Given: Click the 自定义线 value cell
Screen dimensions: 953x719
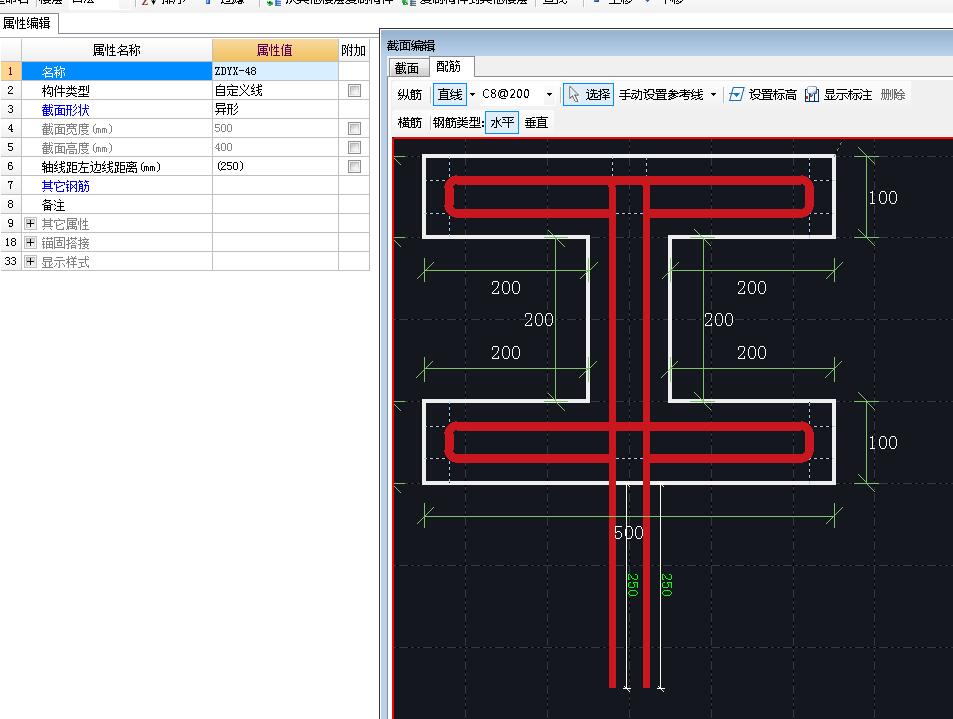Looking at the screenshot, I should coord(275,91).
